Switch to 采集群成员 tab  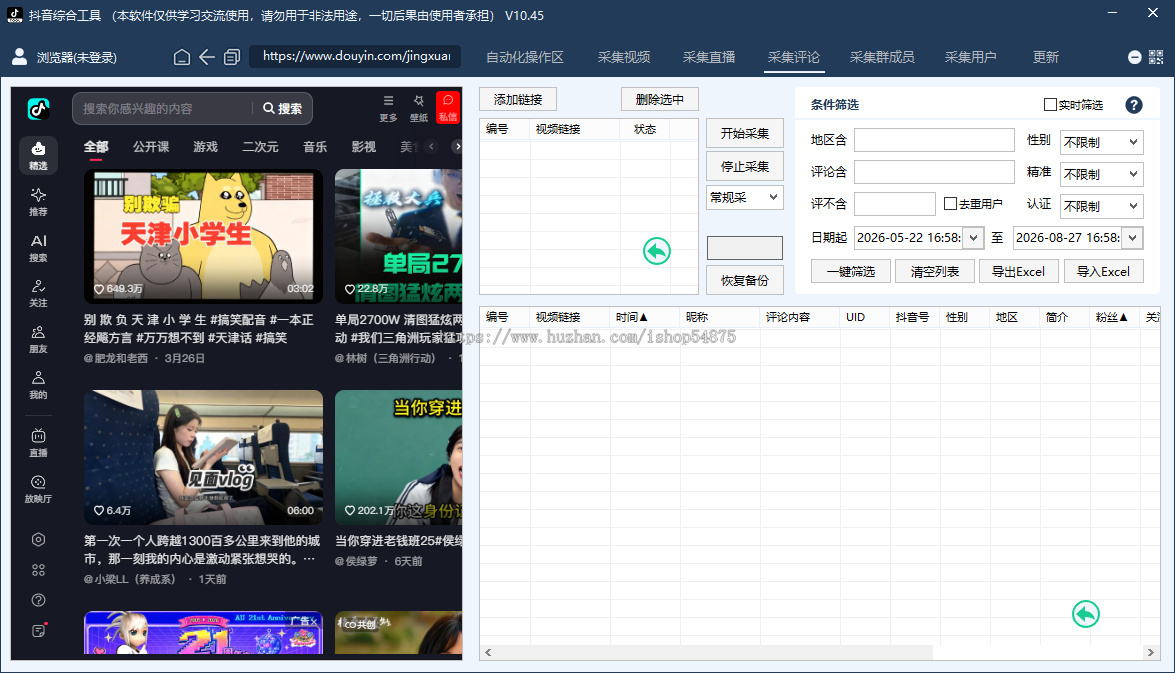pyautogui.click(x=882, y=57)
